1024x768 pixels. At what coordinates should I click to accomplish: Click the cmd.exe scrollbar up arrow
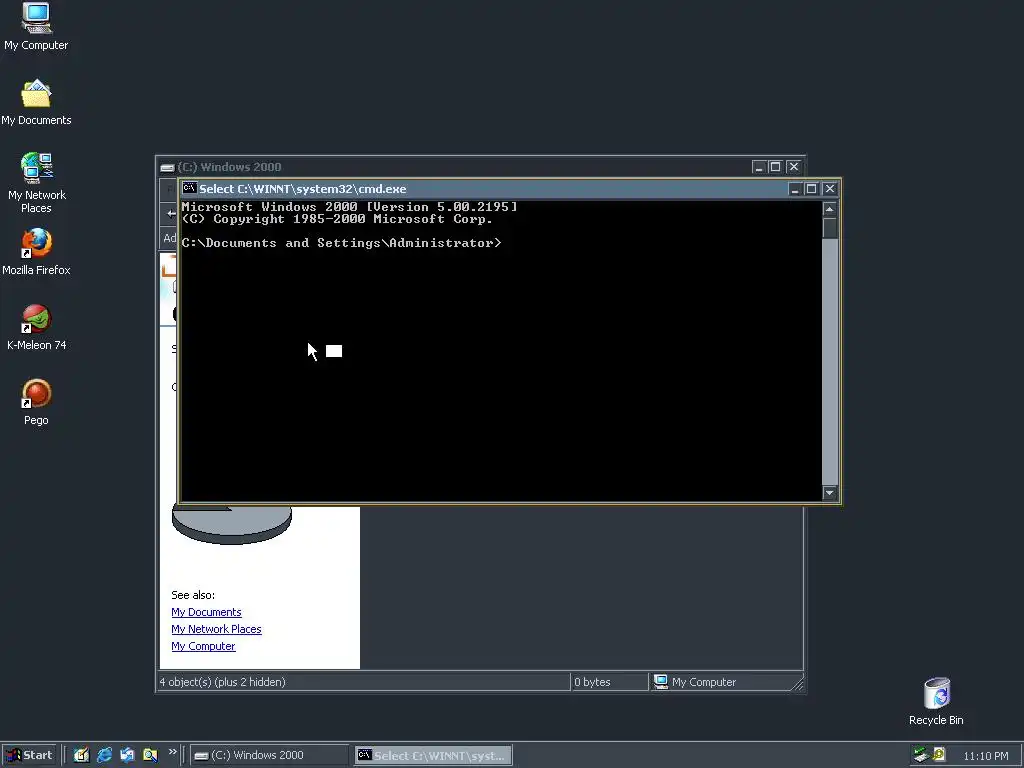[x=829, y=209]
